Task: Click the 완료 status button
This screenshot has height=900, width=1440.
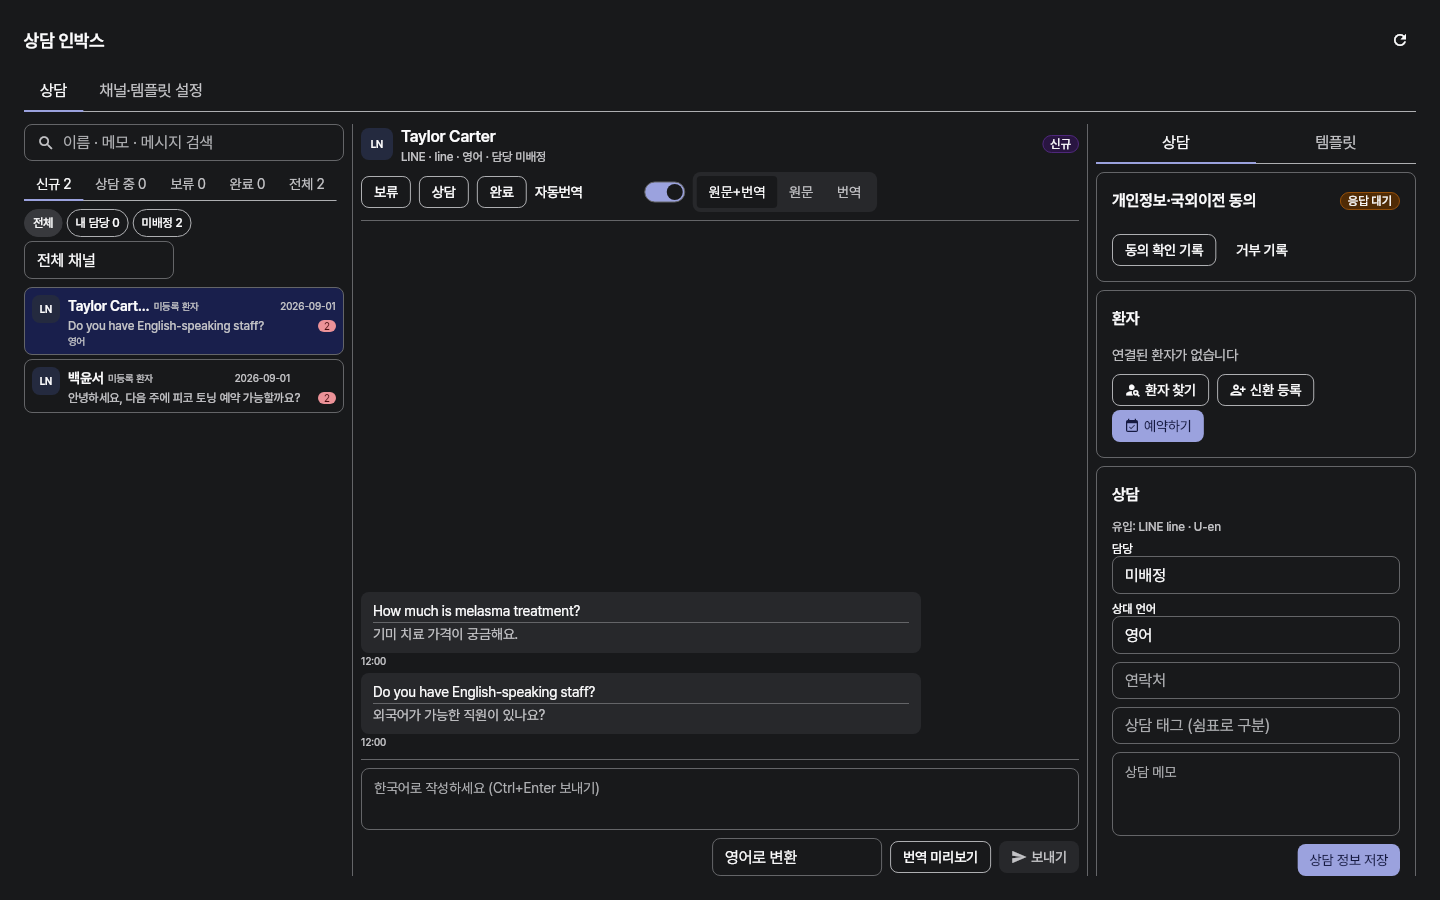Action: tap(502, 192)
